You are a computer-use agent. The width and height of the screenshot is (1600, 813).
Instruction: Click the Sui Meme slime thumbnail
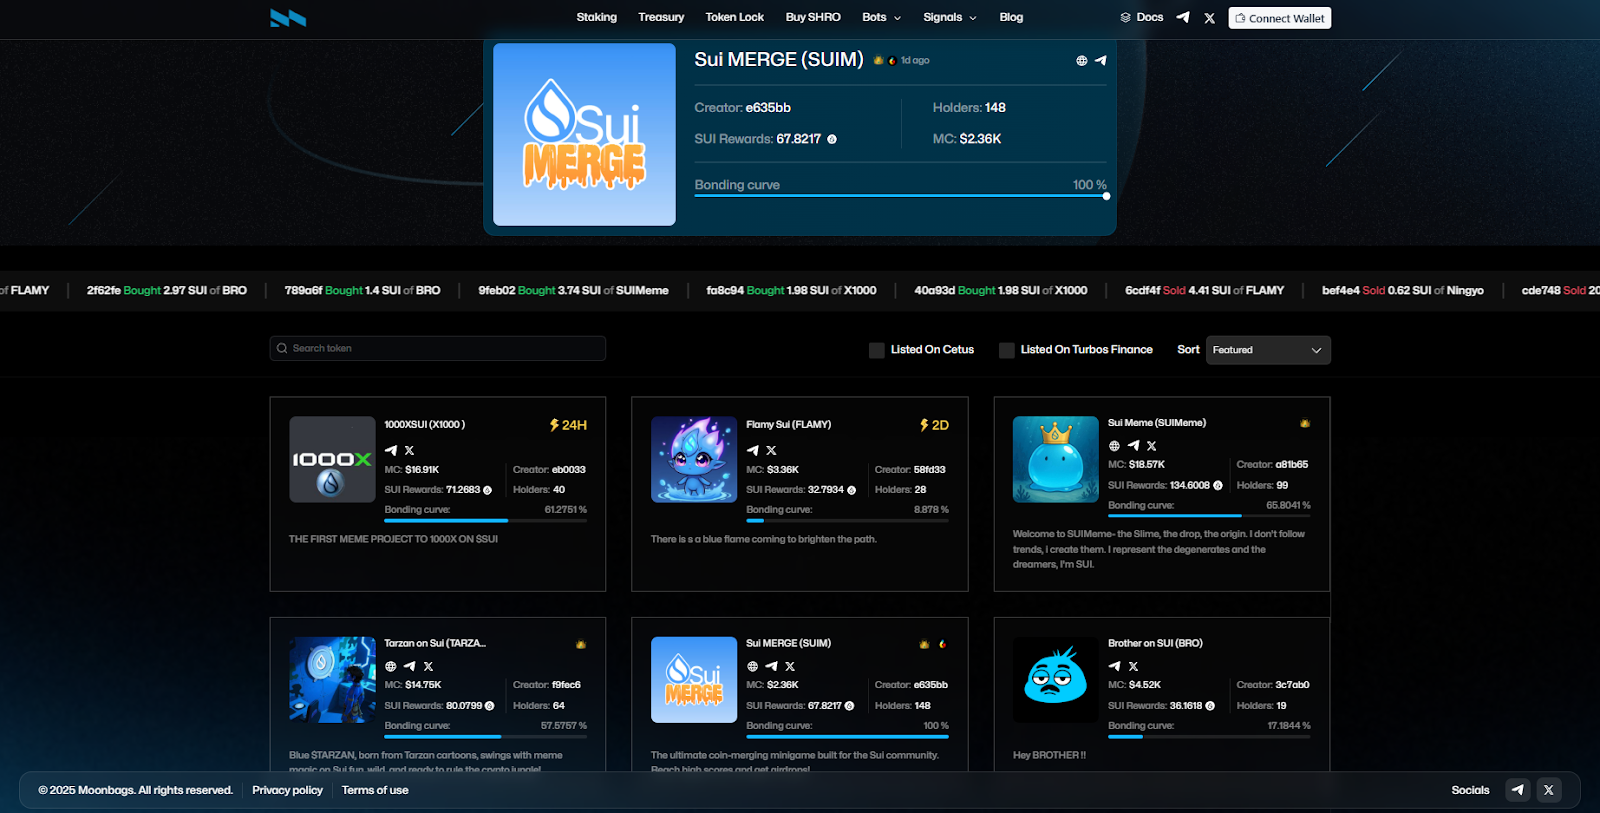point(1056,460)
